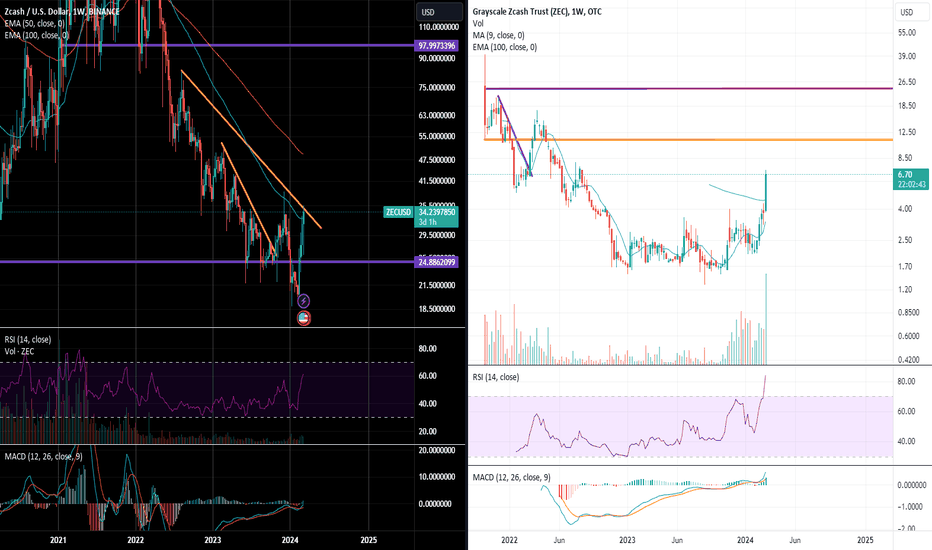The image size is (932, 550).
Task: Click the 97.9973396 purple price label
Action: (436, 46)
